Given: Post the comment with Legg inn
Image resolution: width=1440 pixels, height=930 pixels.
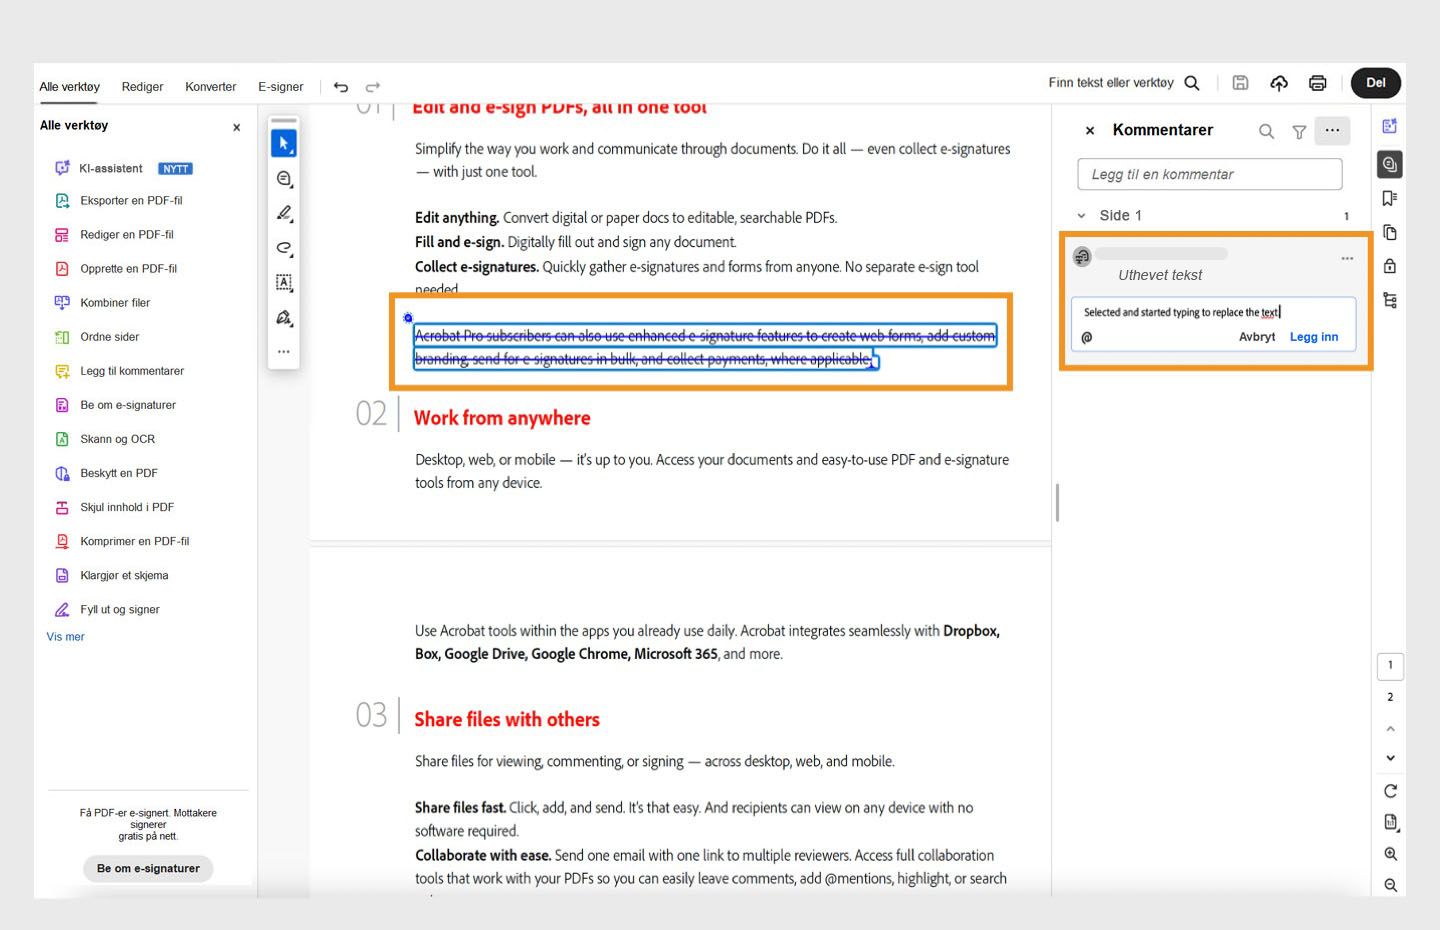Looking at the screenshot, I should (x=1314, y=337).
